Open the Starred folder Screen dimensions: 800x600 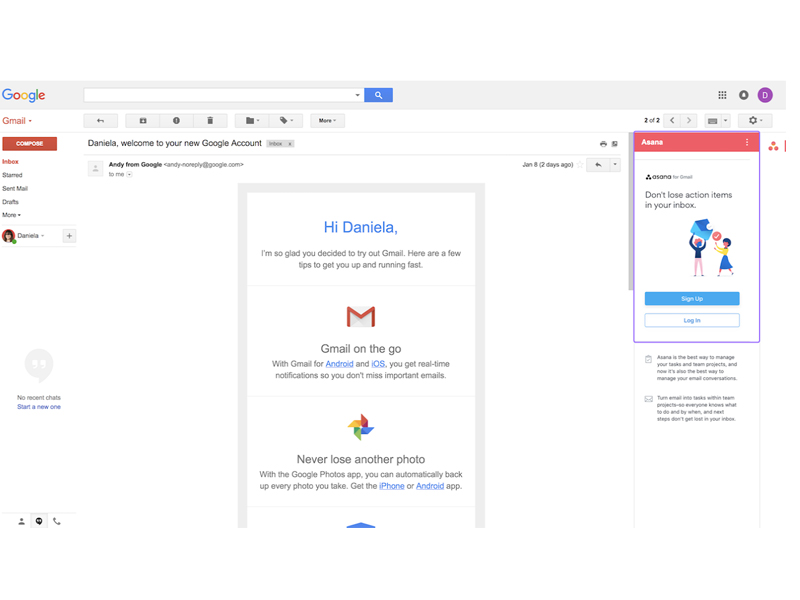pos(12,175)
